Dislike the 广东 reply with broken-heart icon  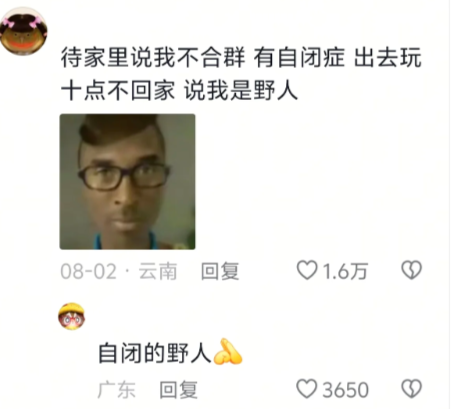click(412, 389)
